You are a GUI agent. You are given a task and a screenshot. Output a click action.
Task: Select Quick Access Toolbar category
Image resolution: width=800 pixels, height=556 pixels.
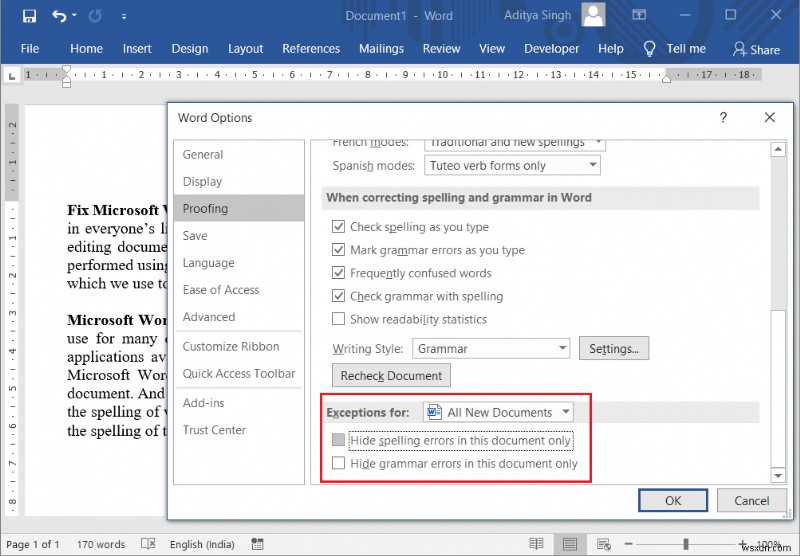239,373
